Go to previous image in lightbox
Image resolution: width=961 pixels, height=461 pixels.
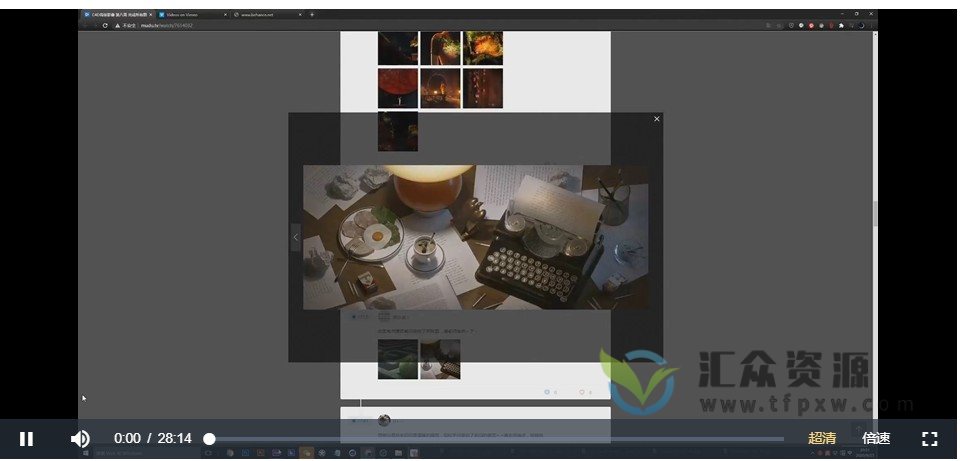(295, 238)
